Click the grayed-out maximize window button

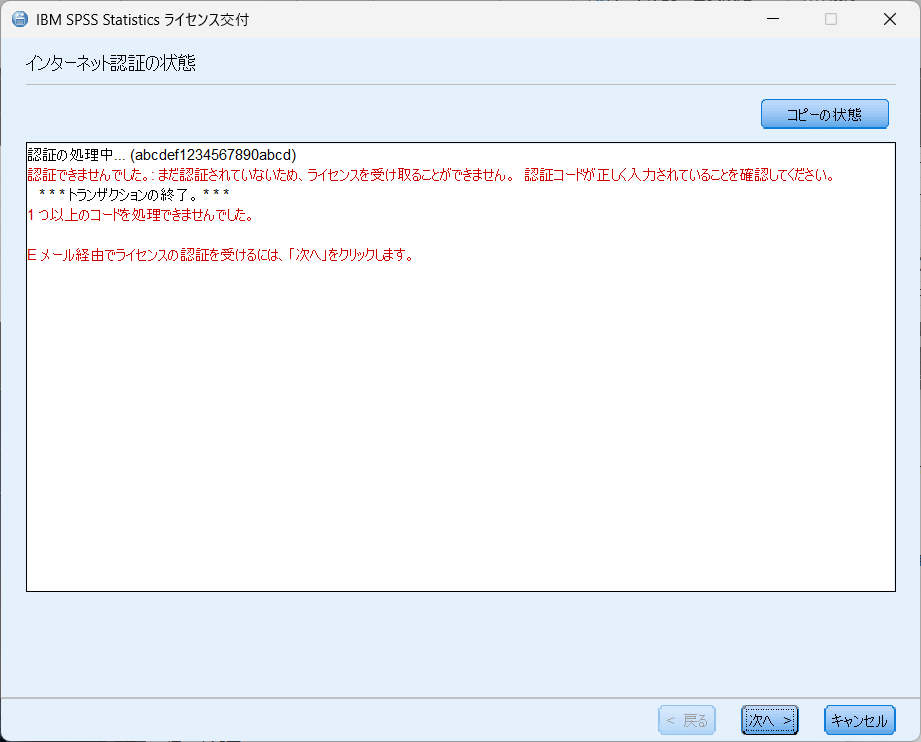point(830,20)
